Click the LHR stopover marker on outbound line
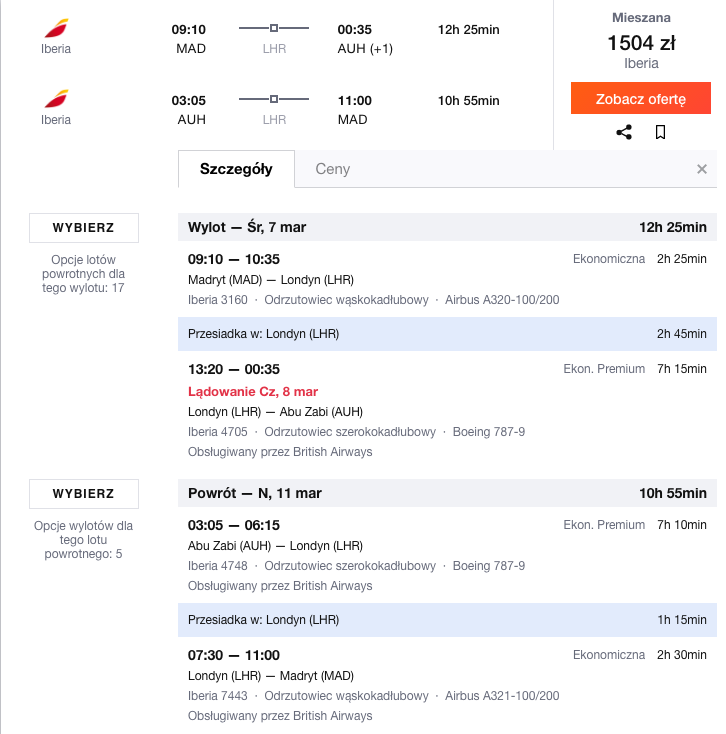 (x=274, y=28)
